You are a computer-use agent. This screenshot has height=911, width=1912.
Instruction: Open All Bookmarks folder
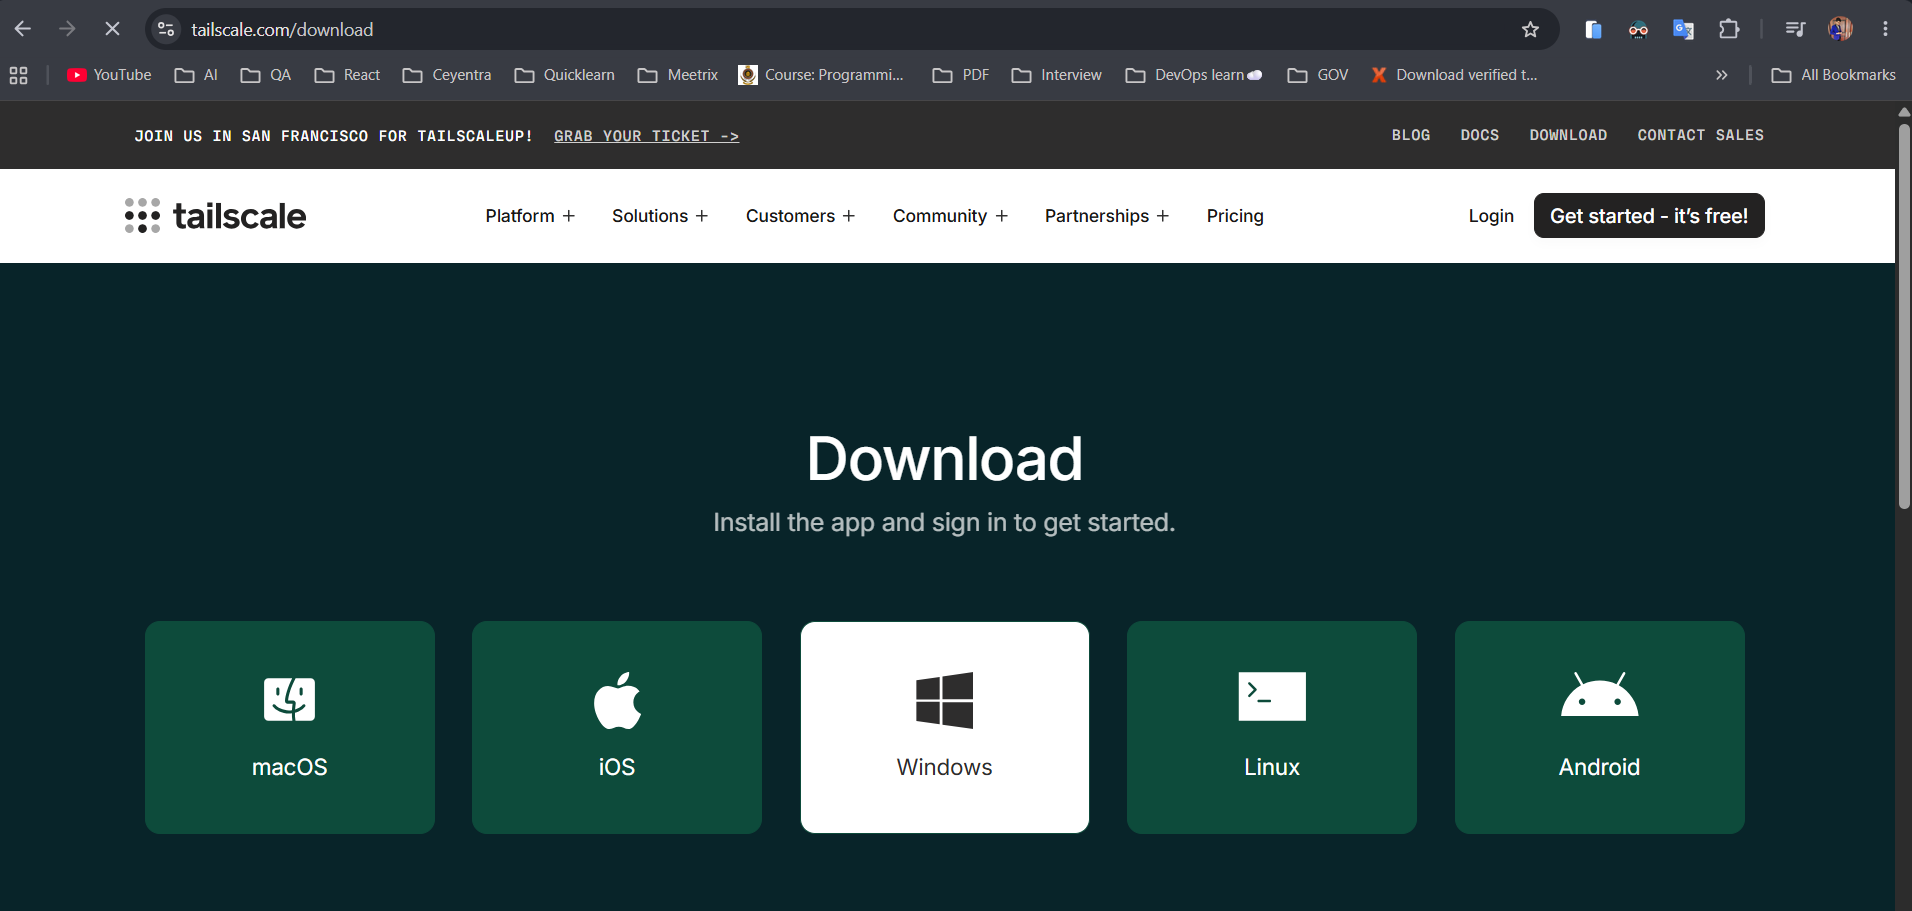pyautogui.click(x=1833, y=75)
